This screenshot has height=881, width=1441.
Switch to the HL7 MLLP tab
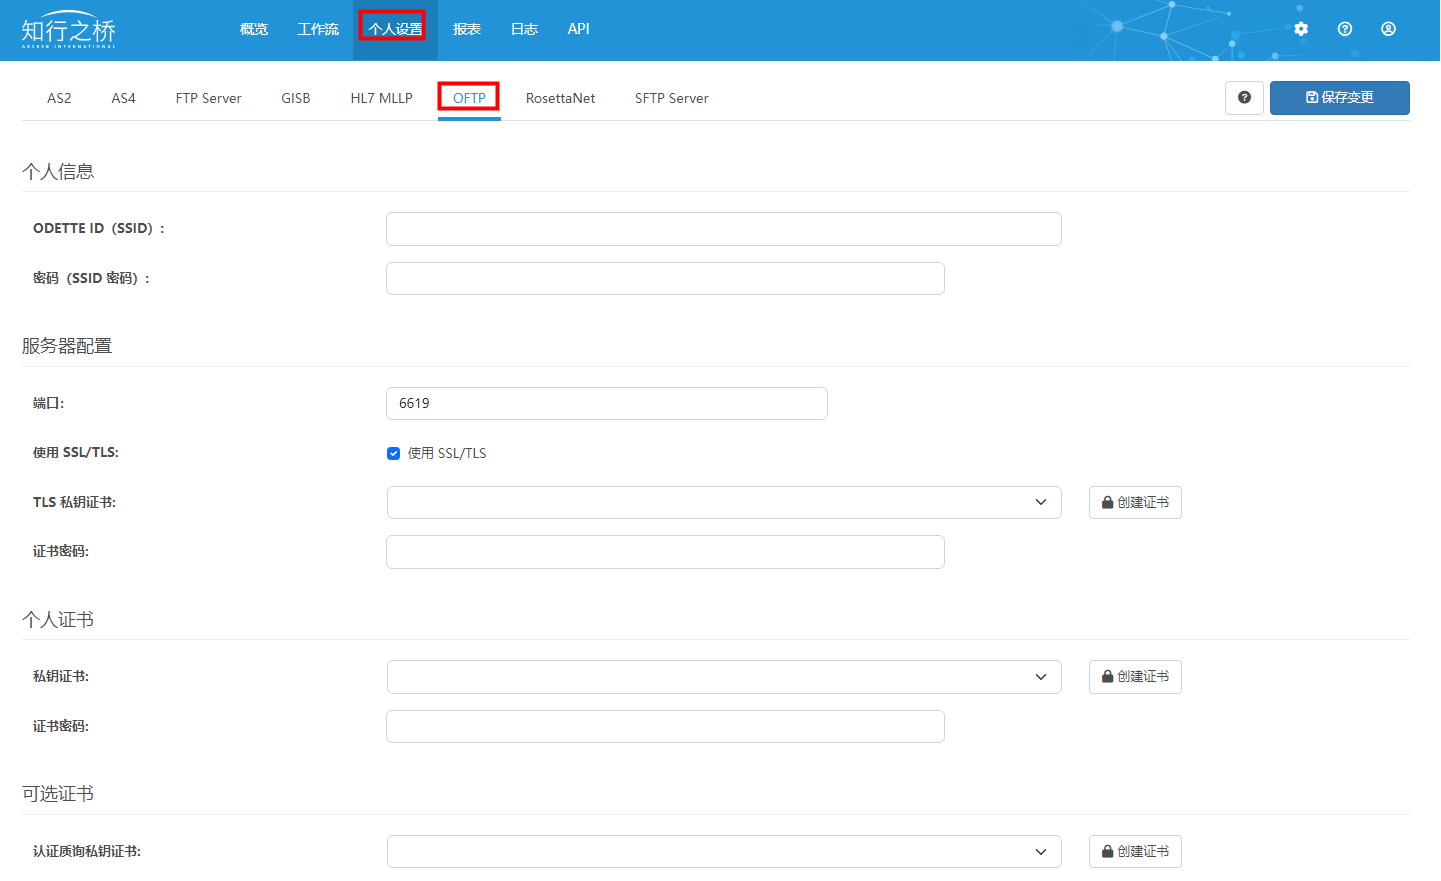382,98
